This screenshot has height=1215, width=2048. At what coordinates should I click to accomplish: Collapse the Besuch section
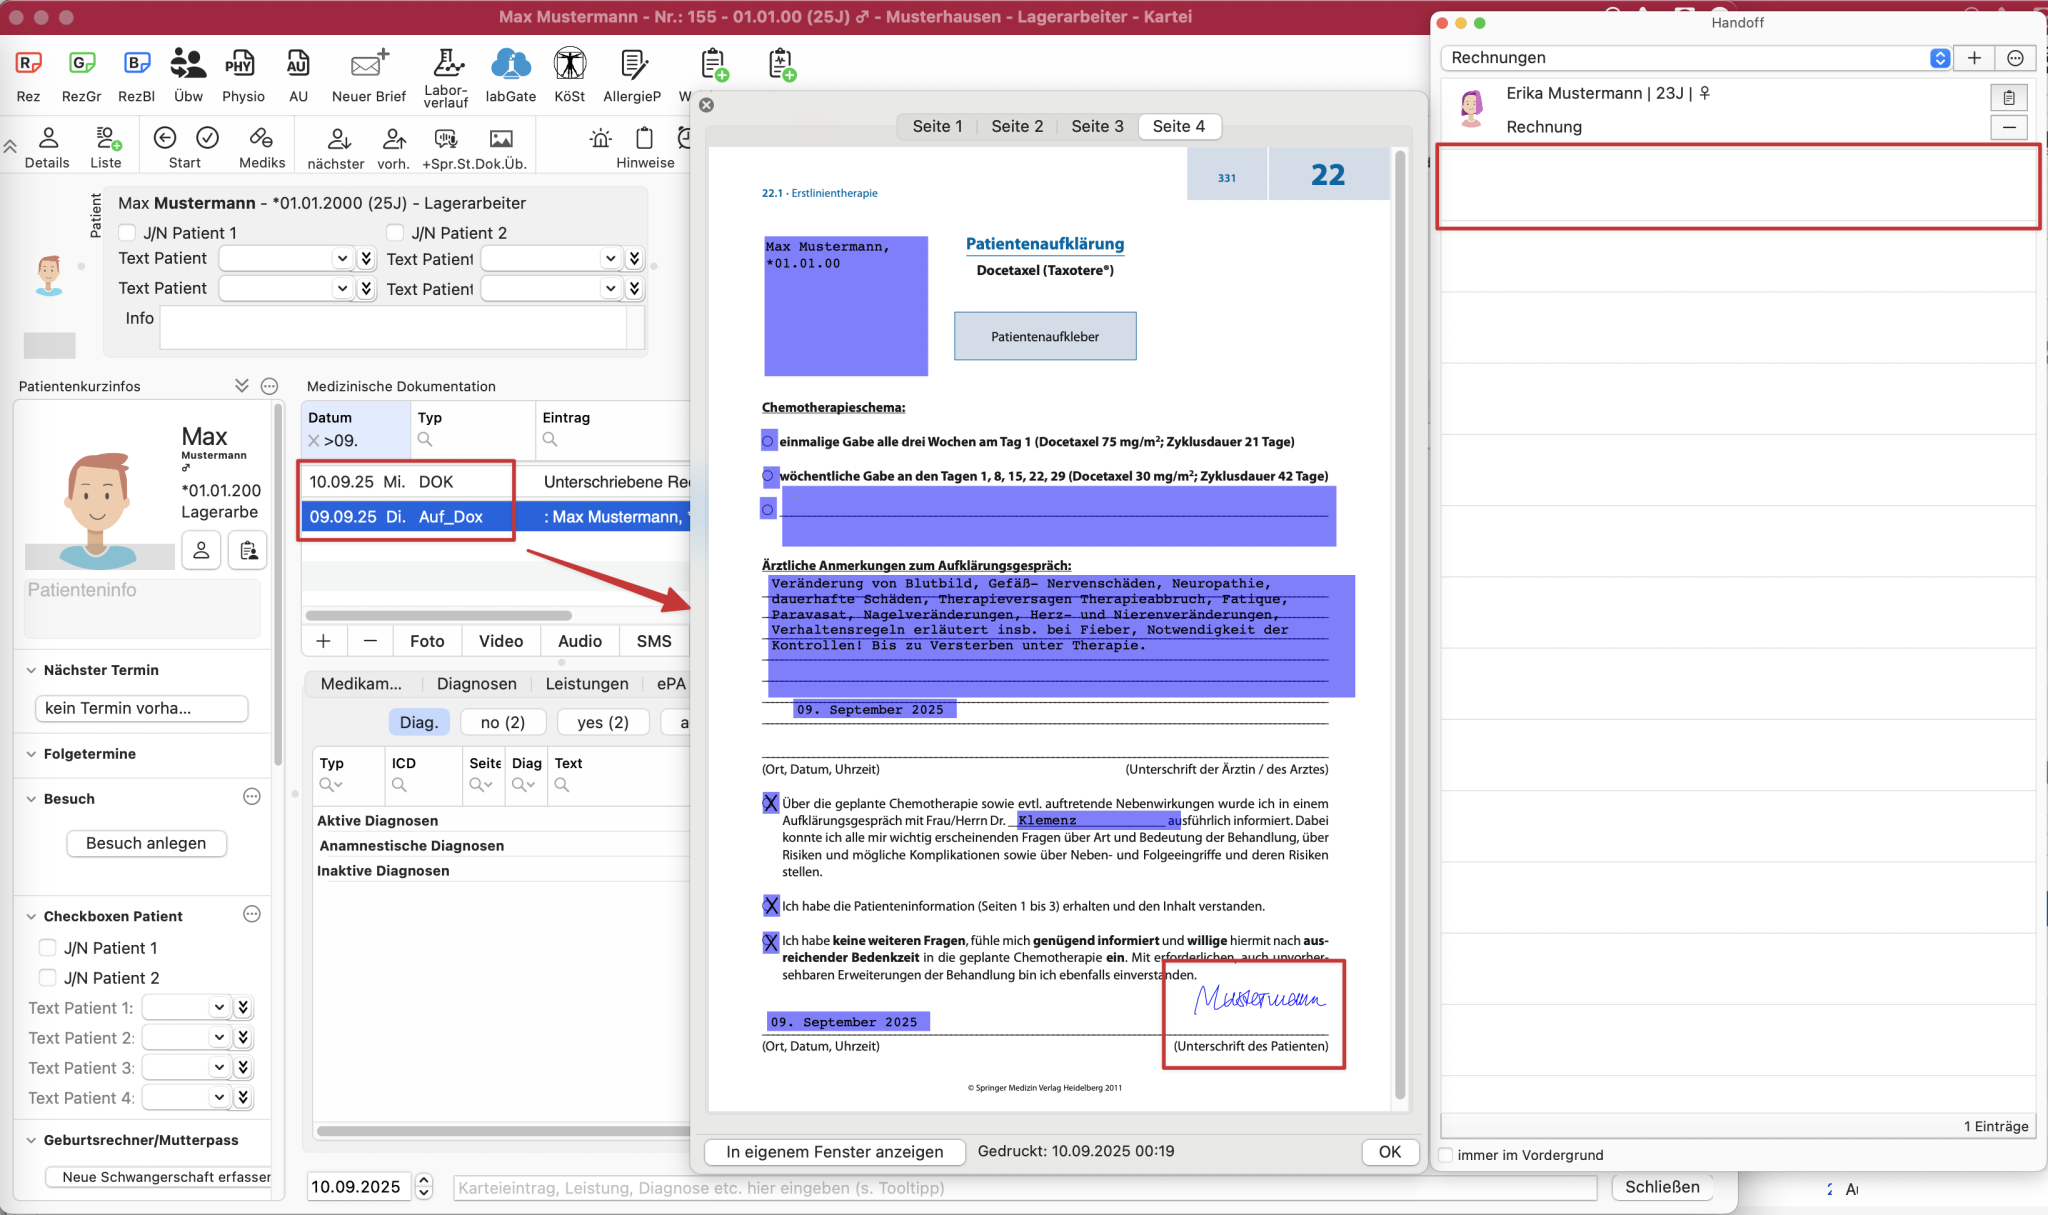point(31,799)
